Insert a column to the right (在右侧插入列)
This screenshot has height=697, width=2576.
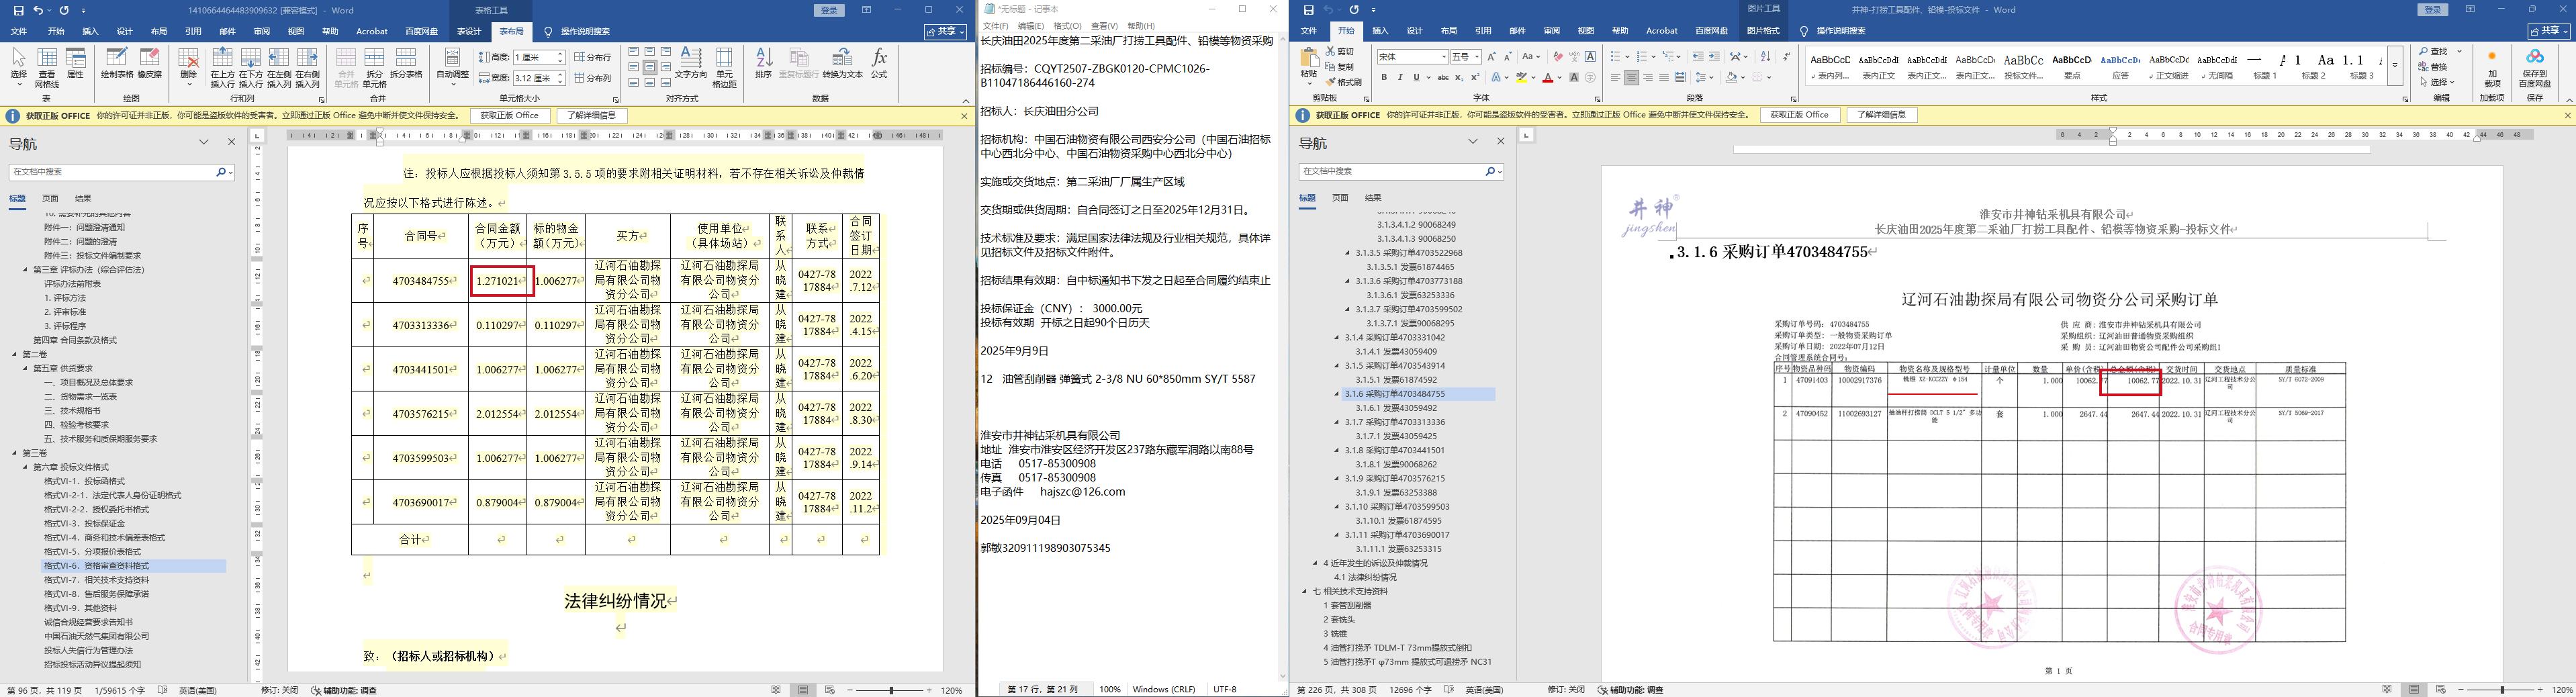(307, 67)
